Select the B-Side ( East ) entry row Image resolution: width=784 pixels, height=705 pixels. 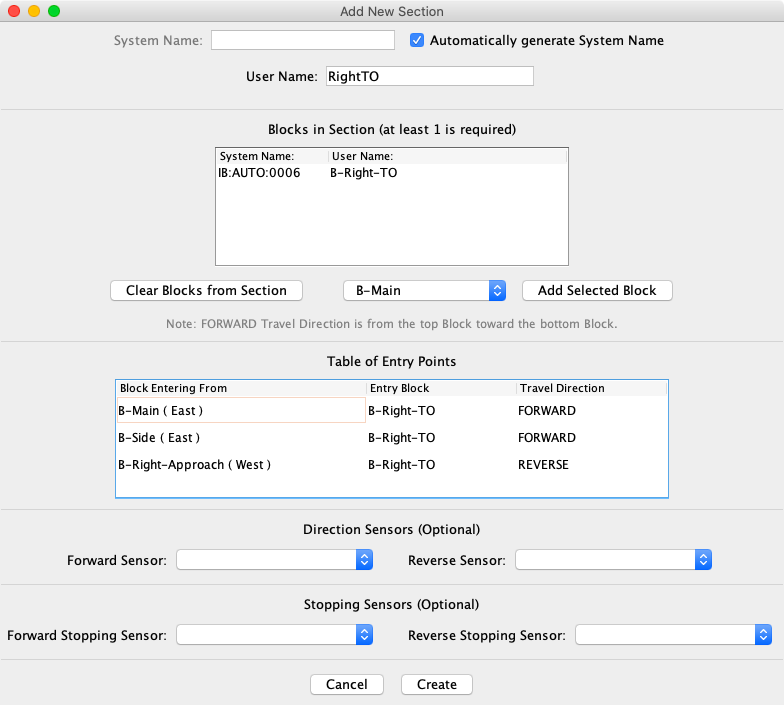click(240, 437)
